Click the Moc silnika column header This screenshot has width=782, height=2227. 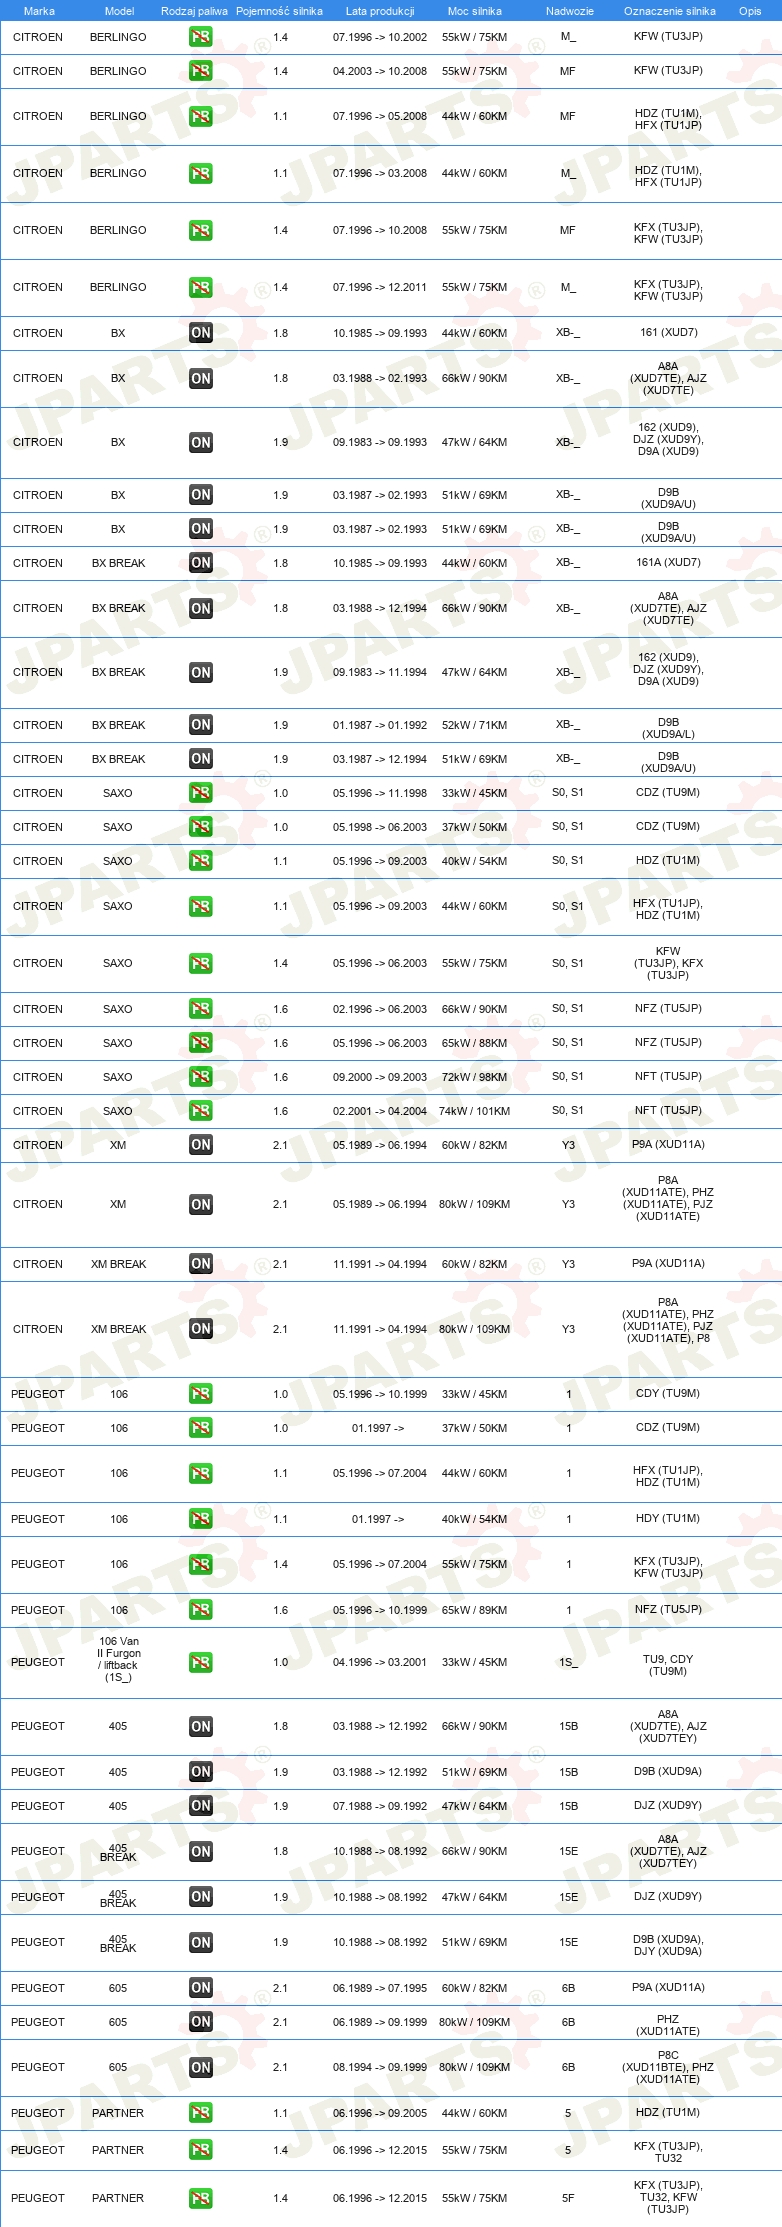pyautogui.click(x=475, y=11)
